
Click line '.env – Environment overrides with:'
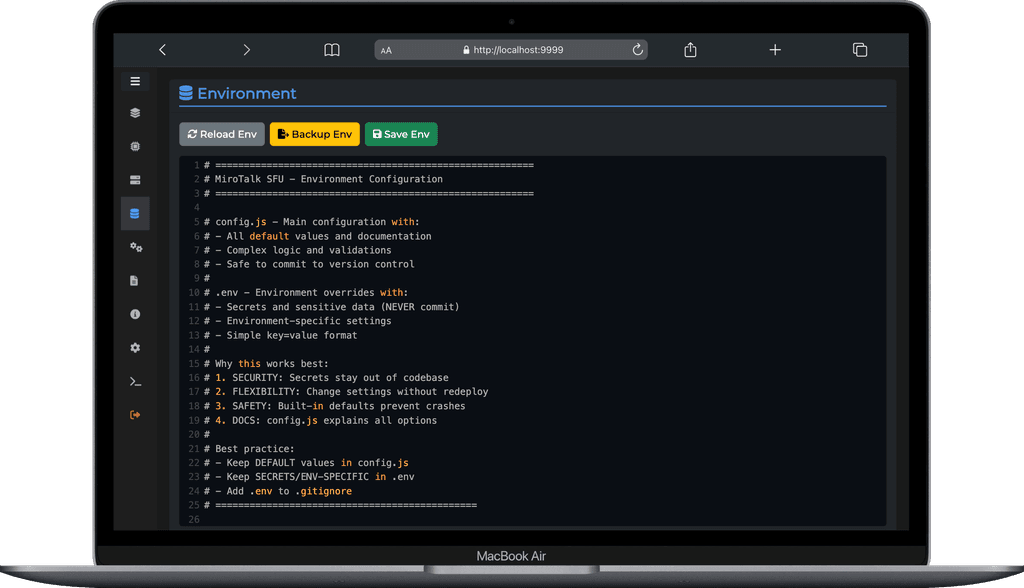click(x=312, y=293)
